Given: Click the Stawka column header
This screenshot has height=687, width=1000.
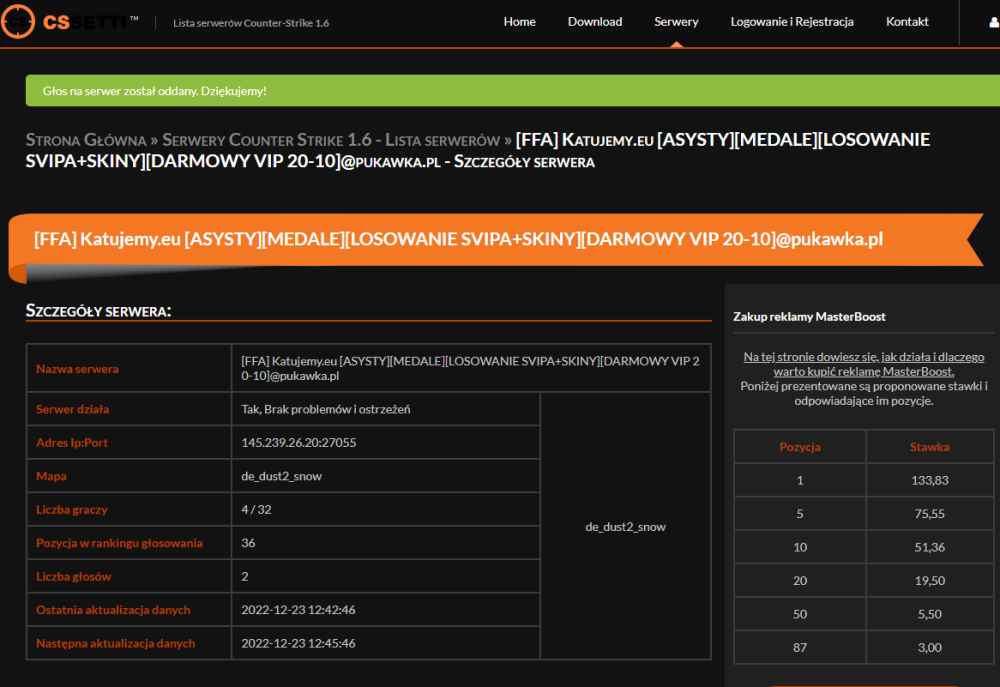Looking at the screenshot, I should pos(929,447).
